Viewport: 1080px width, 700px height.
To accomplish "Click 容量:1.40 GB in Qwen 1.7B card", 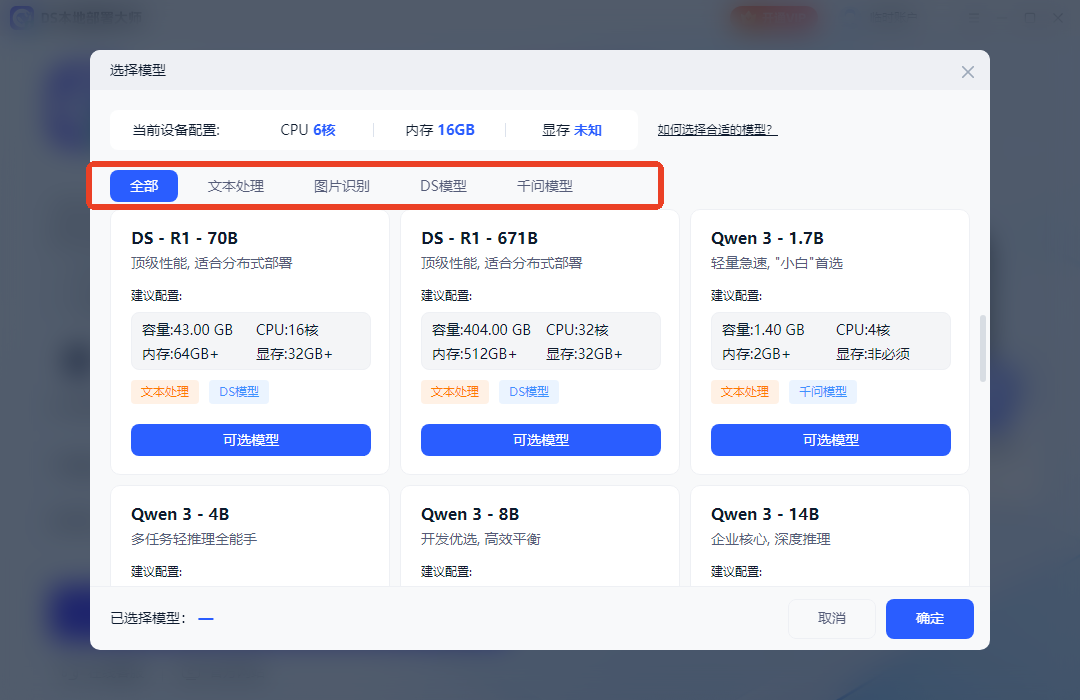I will tap(763, 330).
